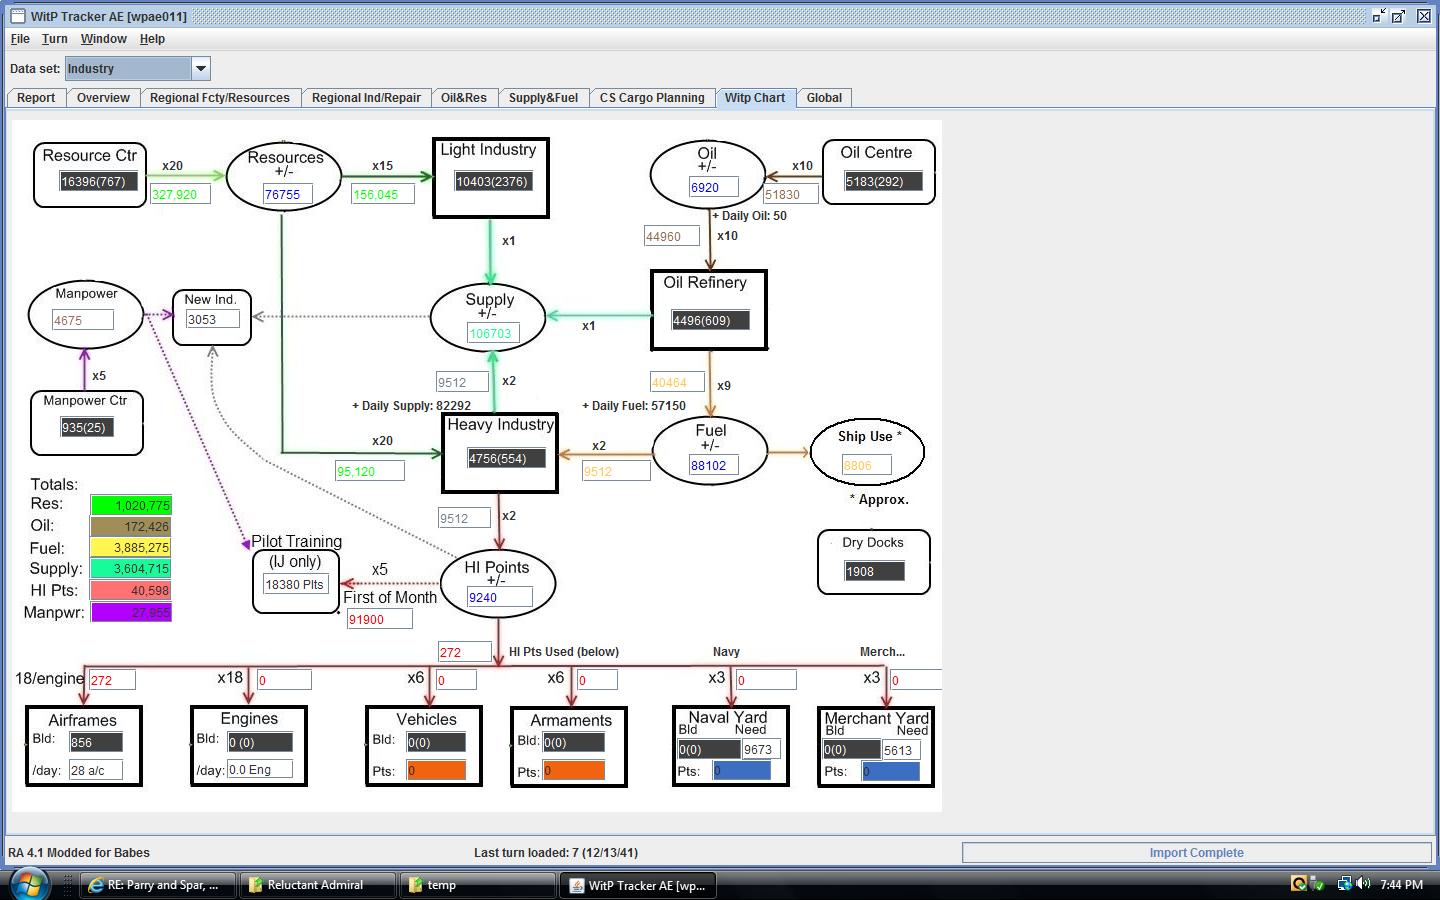1440x900 pixels.
Task: Open the Turn menu
Action: (55, 39)
